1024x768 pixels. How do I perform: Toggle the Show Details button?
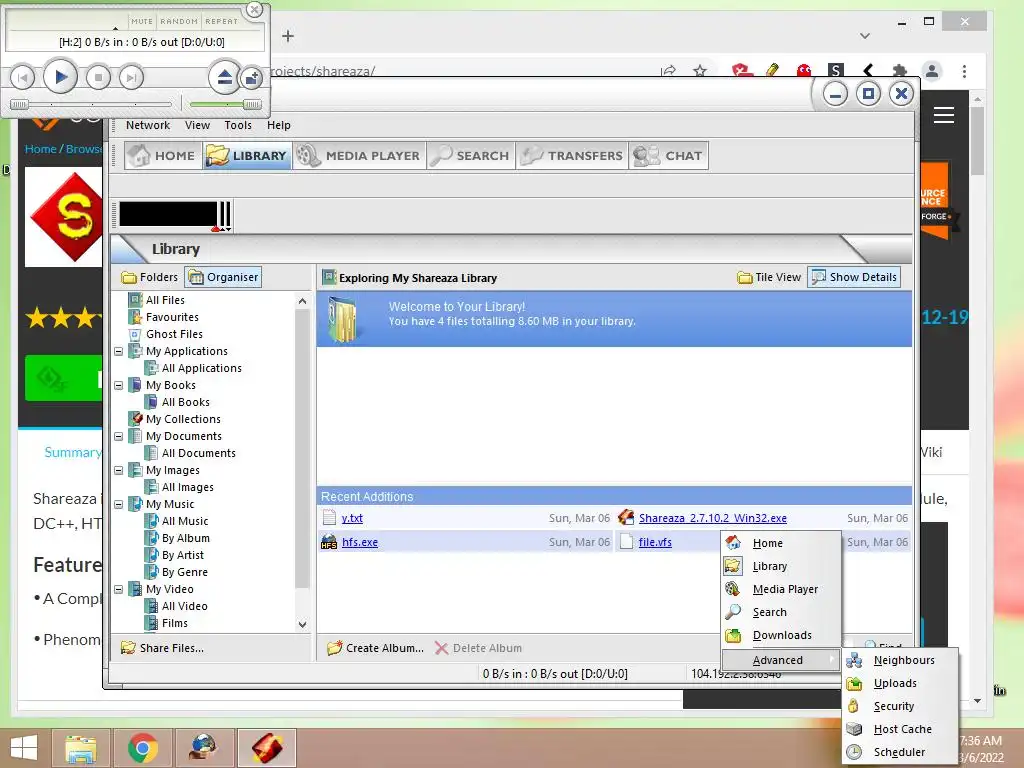coord(854,277)
